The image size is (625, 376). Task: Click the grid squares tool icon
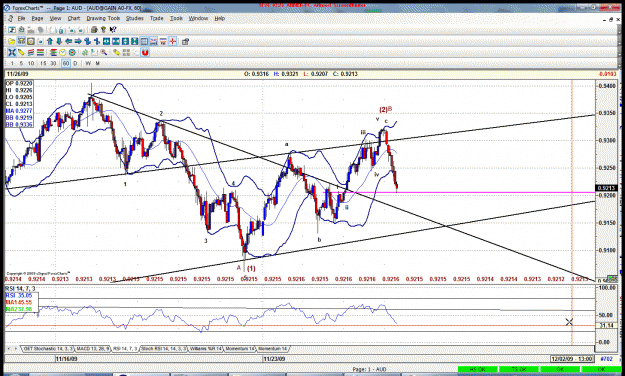(126, 52)
